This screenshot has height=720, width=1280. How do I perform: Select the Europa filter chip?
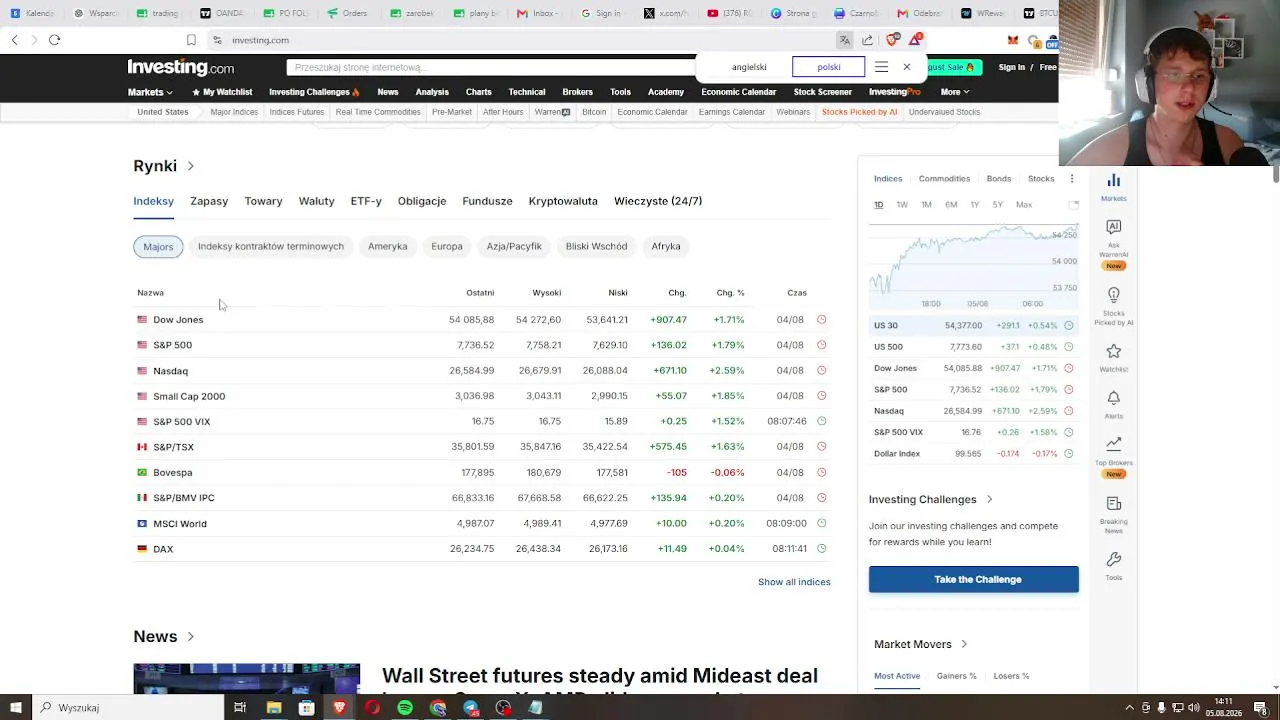pos(447,246)
